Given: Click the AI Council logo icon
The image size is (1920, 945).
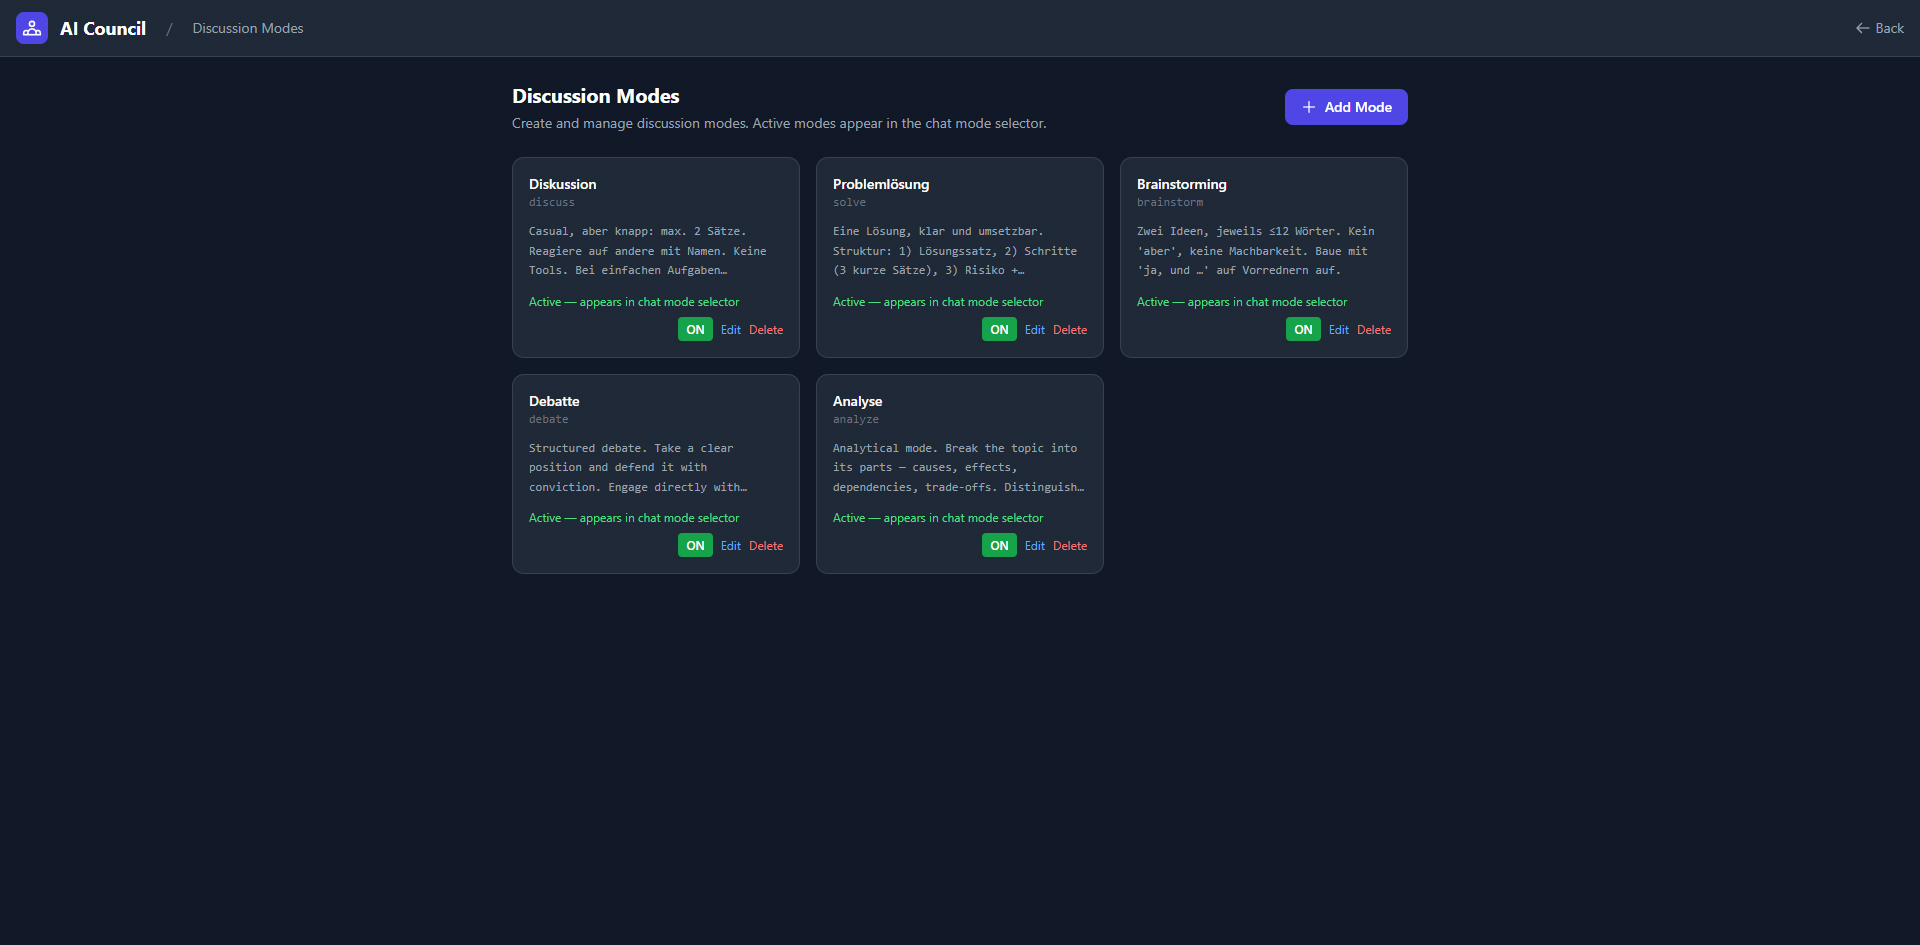Looking at the screenshot, I should 32,28.
